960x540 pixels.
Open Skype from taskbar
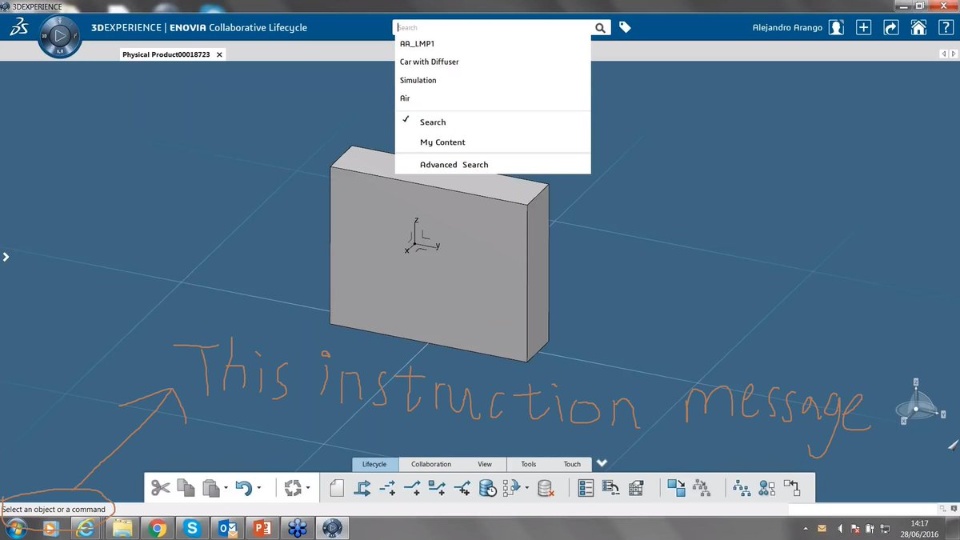[x=192, y=528]
